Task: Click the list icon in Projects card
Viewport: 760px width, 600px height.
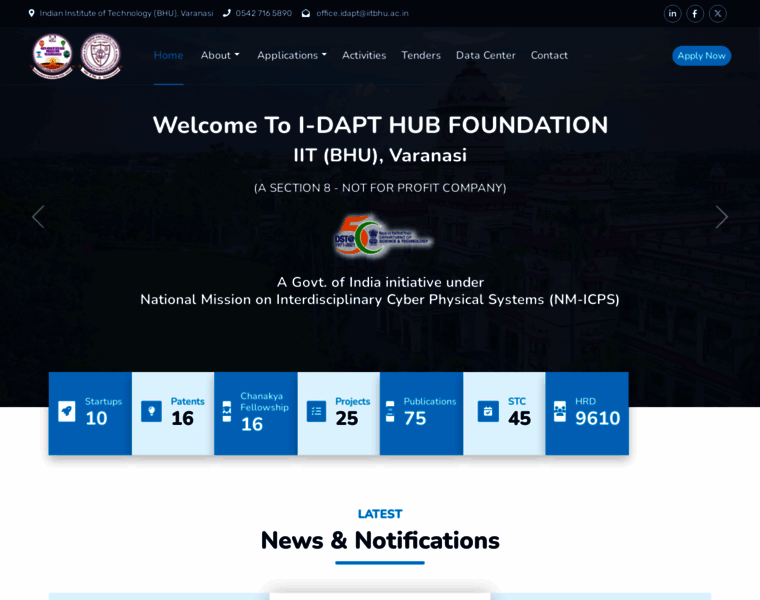Action: 317,411
